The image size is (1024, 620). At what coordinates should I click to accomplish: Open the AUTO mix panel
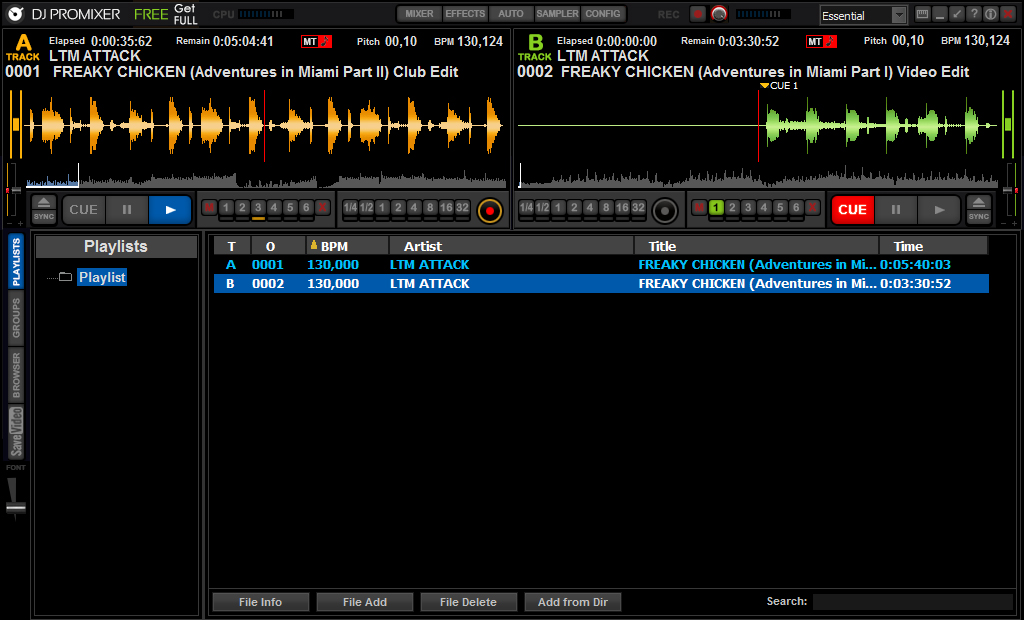point(511,14)
